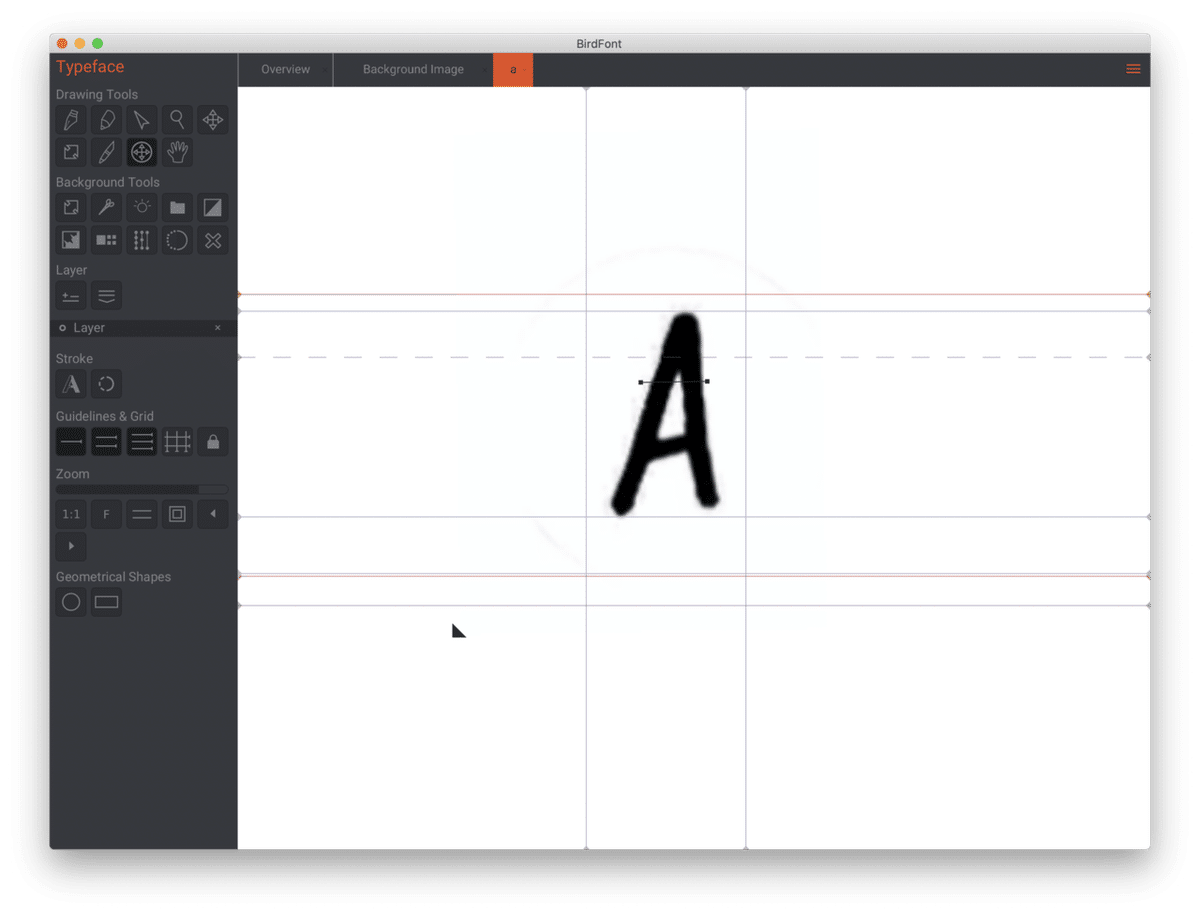Click the black letter A background image
The width and height of the screenshot is (1200, 915).
(666, 414)
